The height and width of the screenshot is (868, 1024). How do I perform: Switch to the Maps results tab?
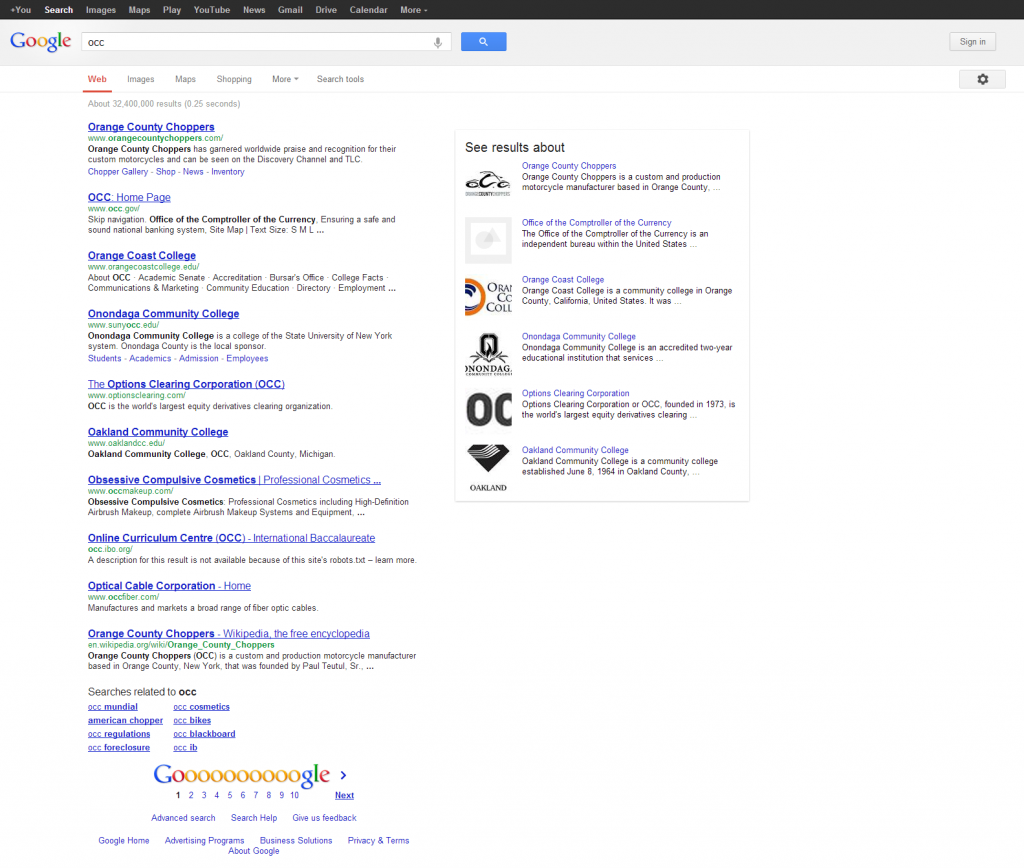click(x=185, y=79)
